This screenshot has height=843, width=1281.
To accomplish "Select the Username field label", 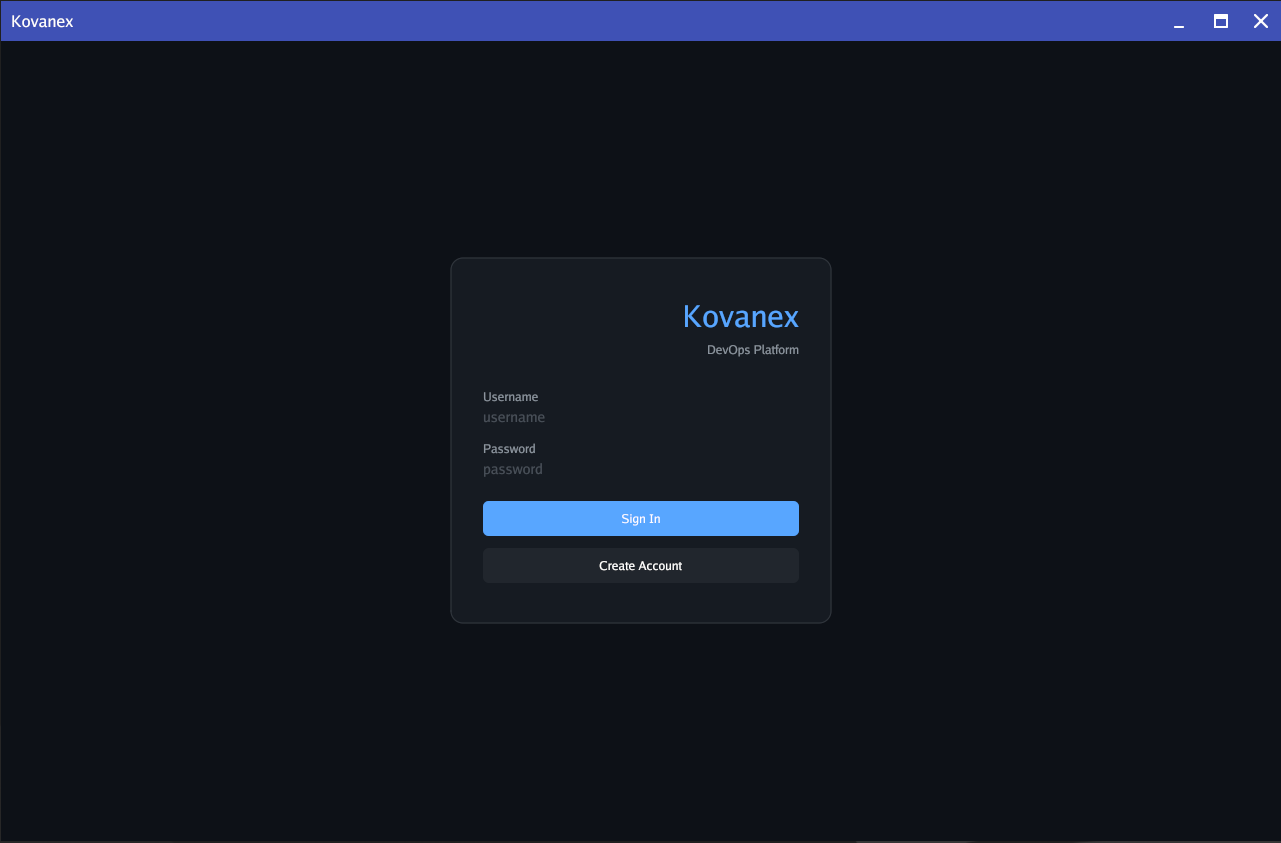I will click(x=510, y=396).
